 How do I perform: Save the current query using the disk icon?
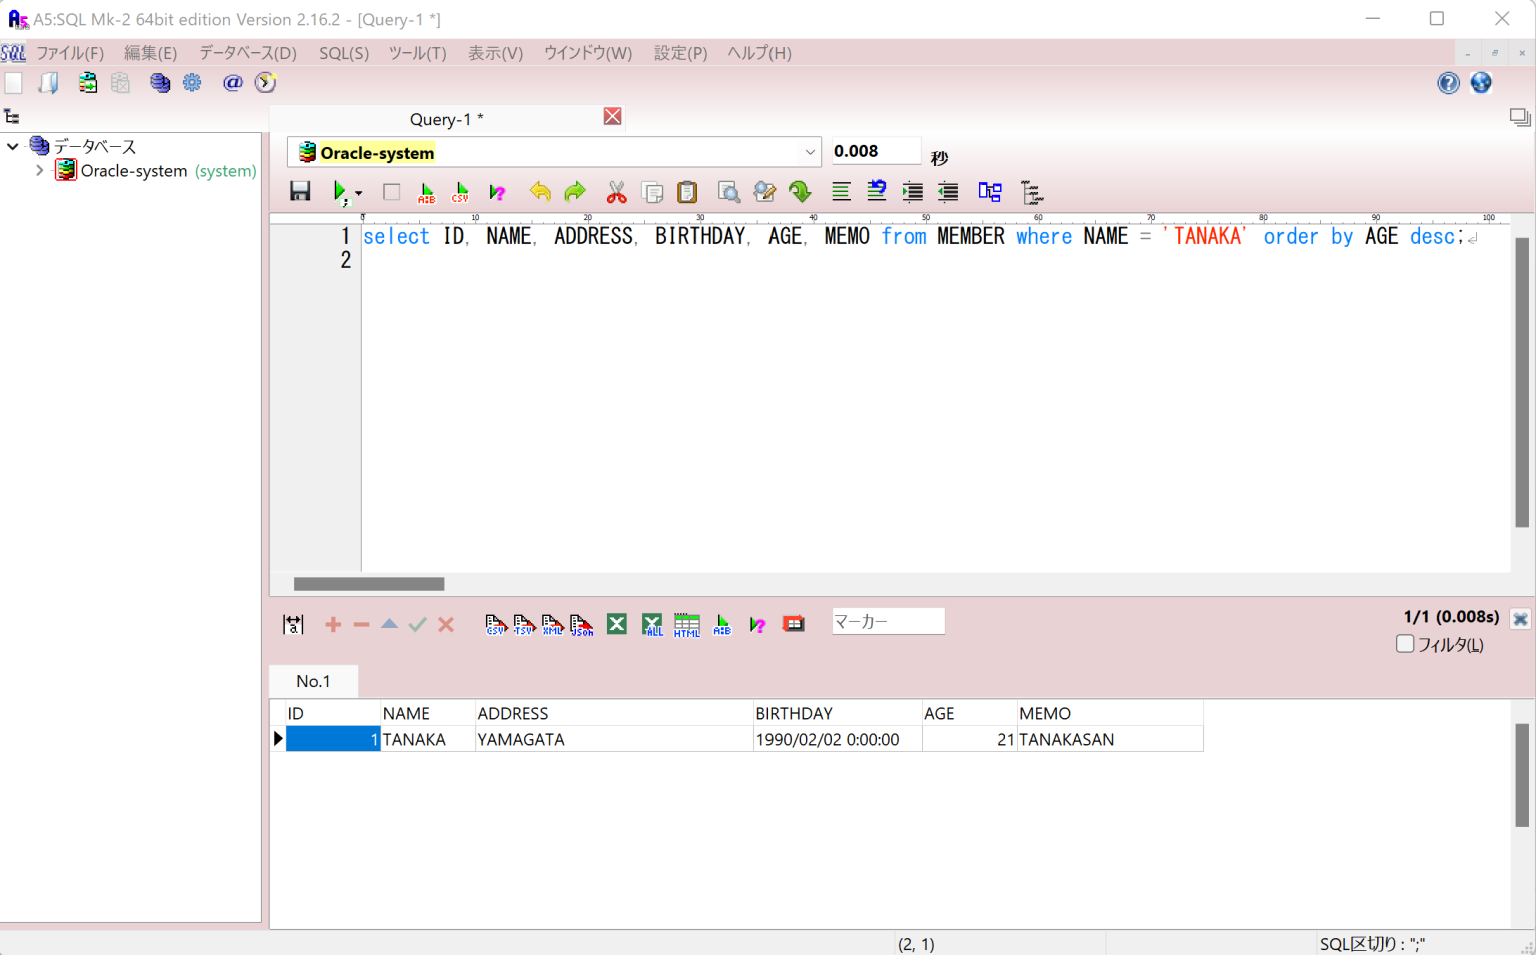click(300, 192)
